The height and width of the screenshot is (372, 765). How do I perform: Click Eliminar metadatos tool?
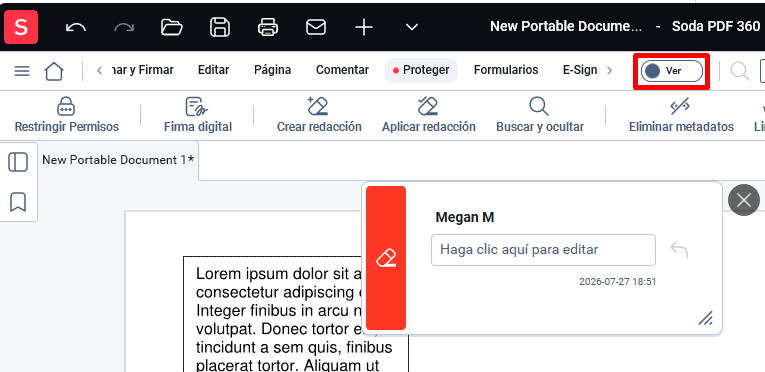681,115
